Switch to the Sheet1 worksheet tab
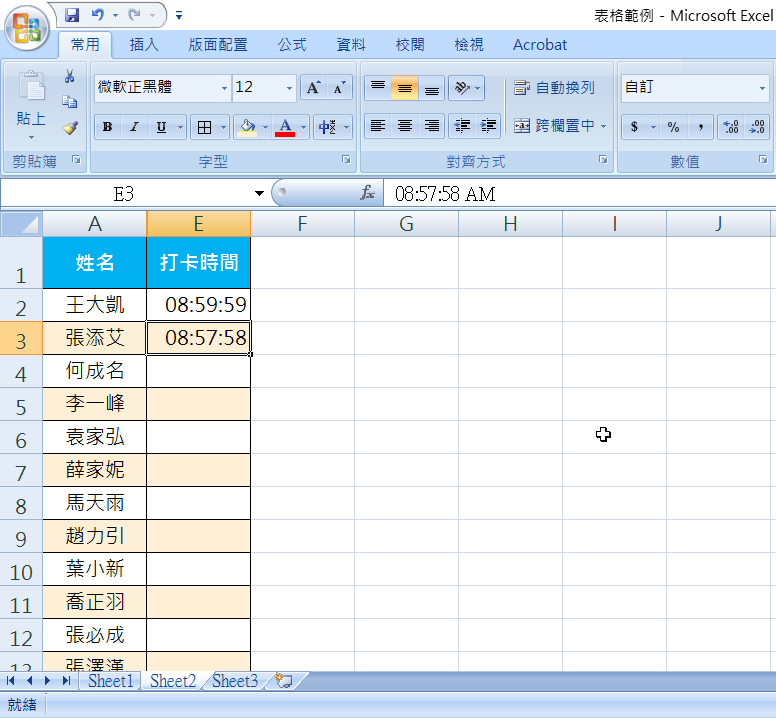Screen dimensions: 776x718 [x=110, y=681]
